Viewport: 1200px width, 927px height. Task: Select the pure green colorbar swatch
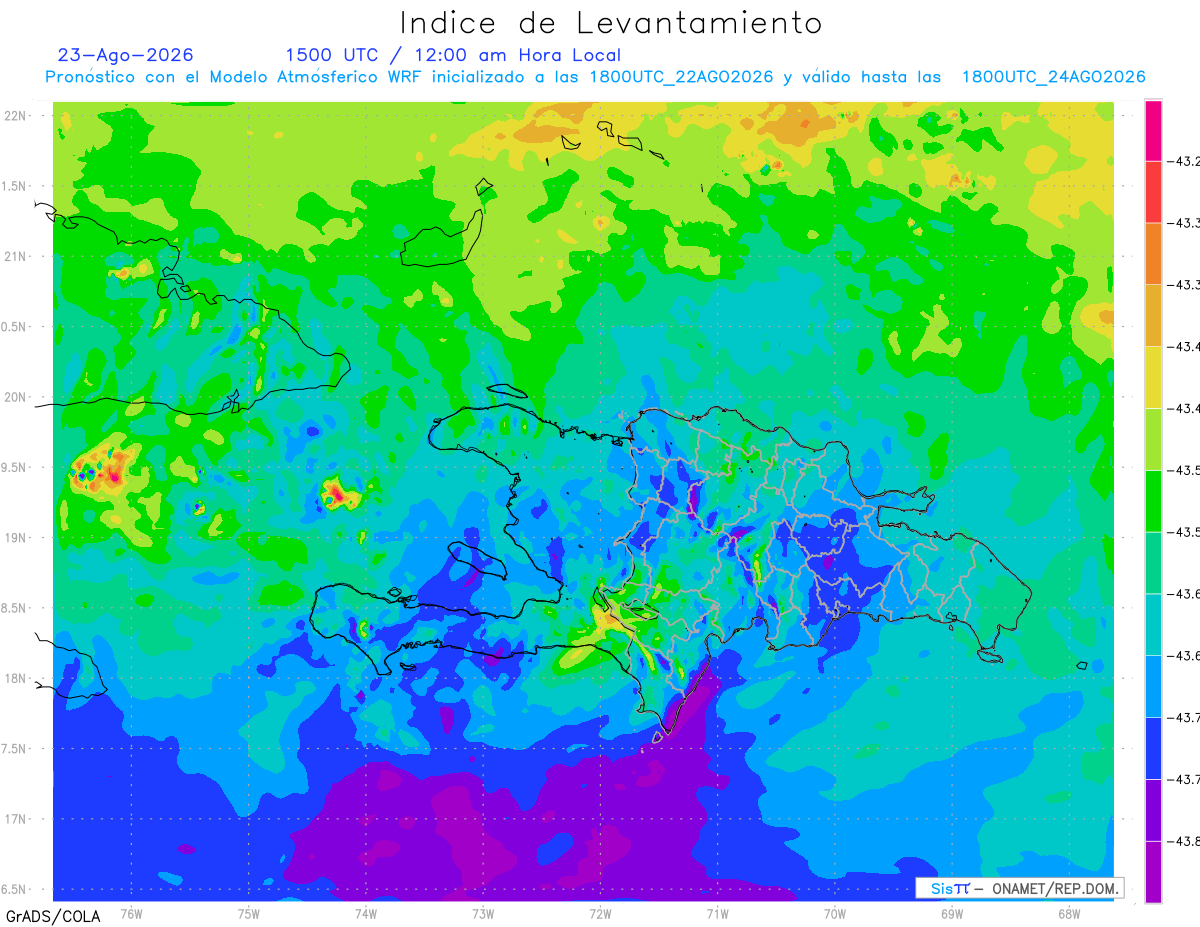coord(1153,500)
